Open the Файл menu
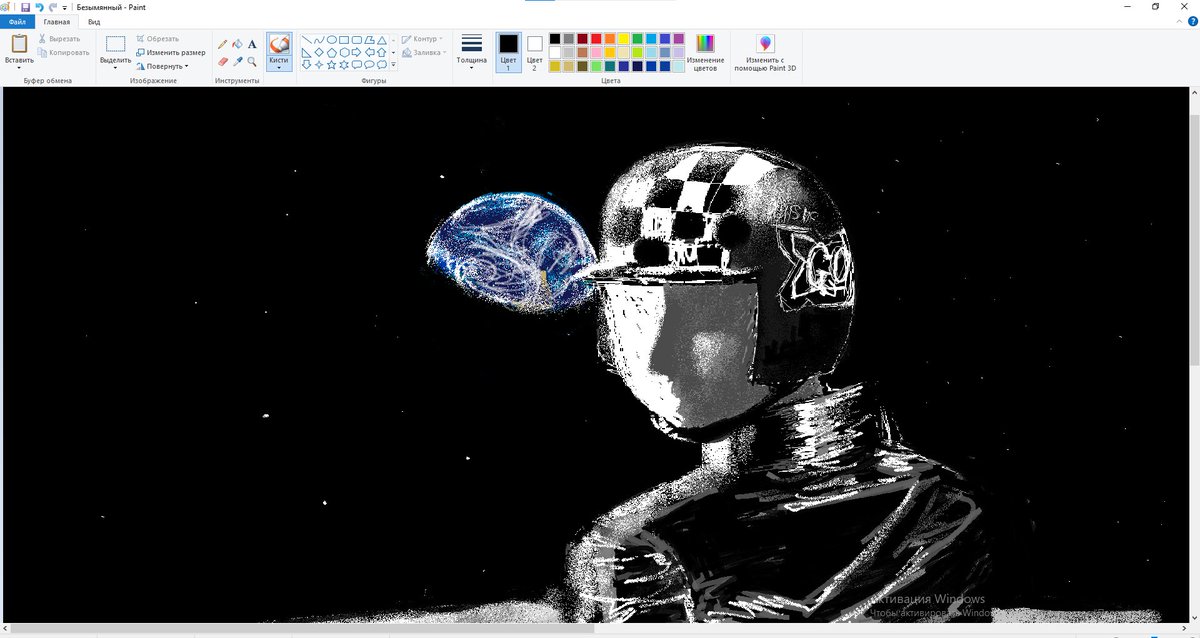The image size is (1200, 638). pyautogui.click(x=17, y=21)
